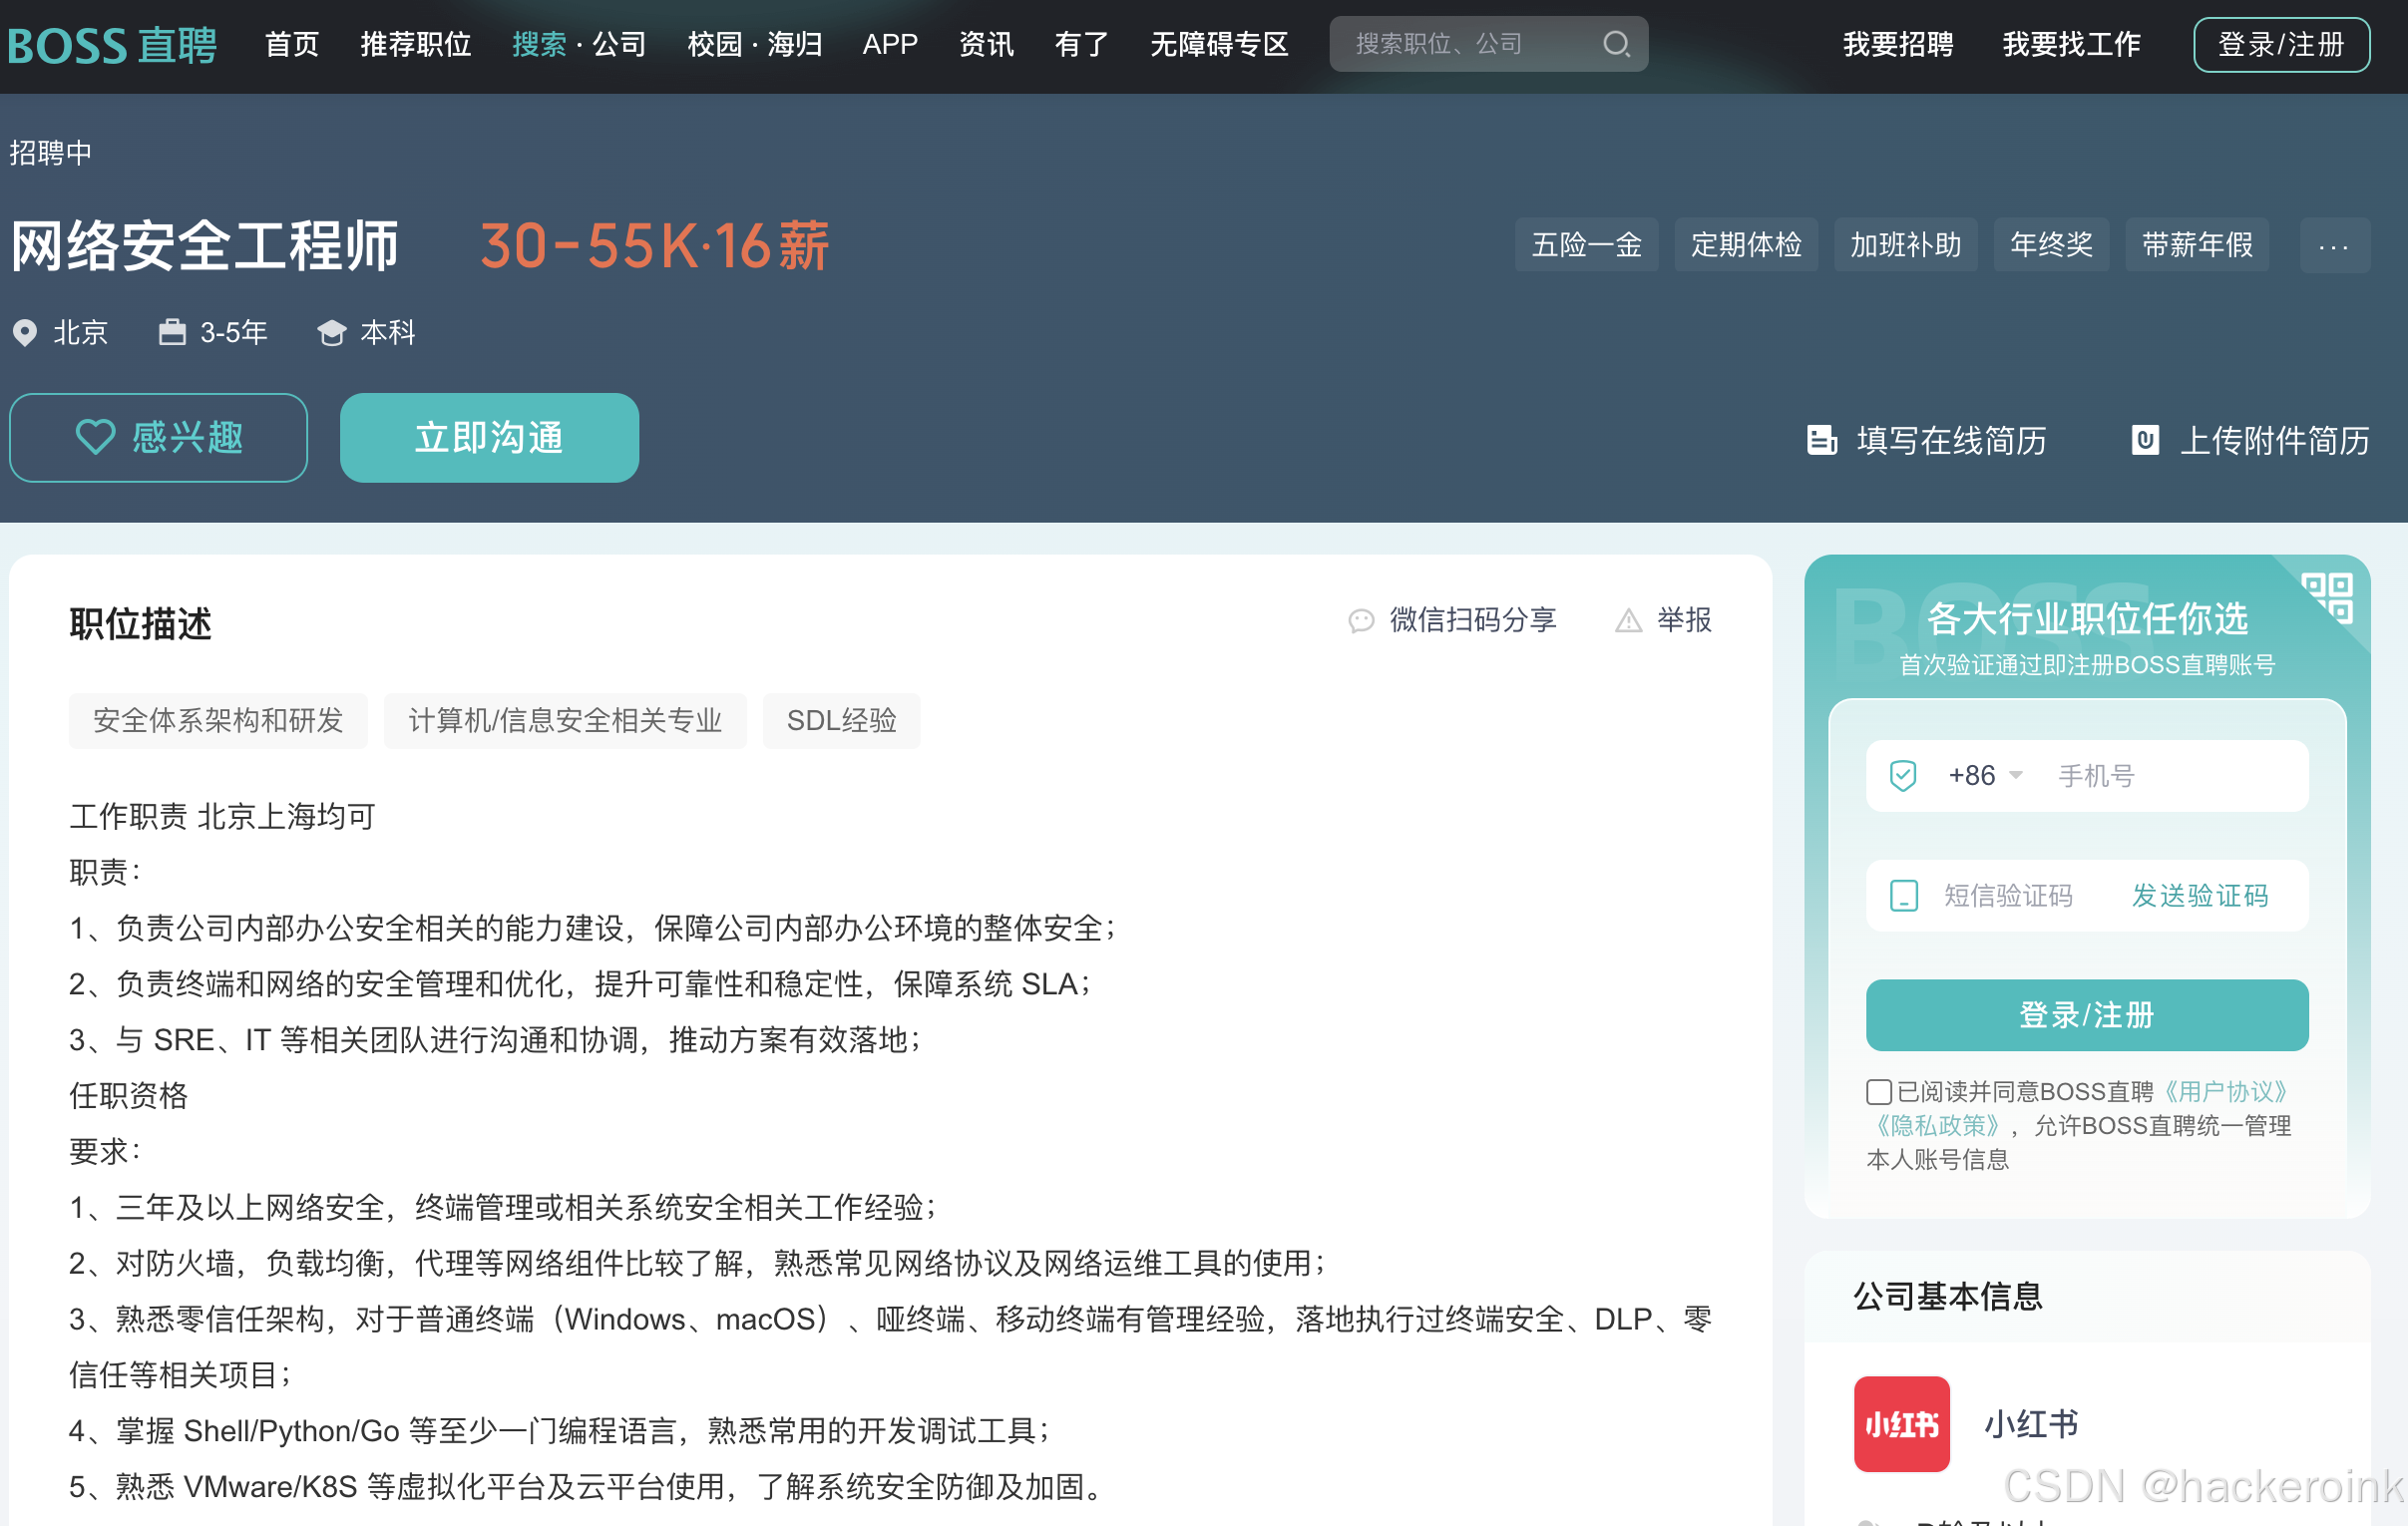Image resolution: width=2408 pixels, height=1526 pixels.
Task: Click the QR code icon in signup panel corner
Action: [x=2330, y=597]
